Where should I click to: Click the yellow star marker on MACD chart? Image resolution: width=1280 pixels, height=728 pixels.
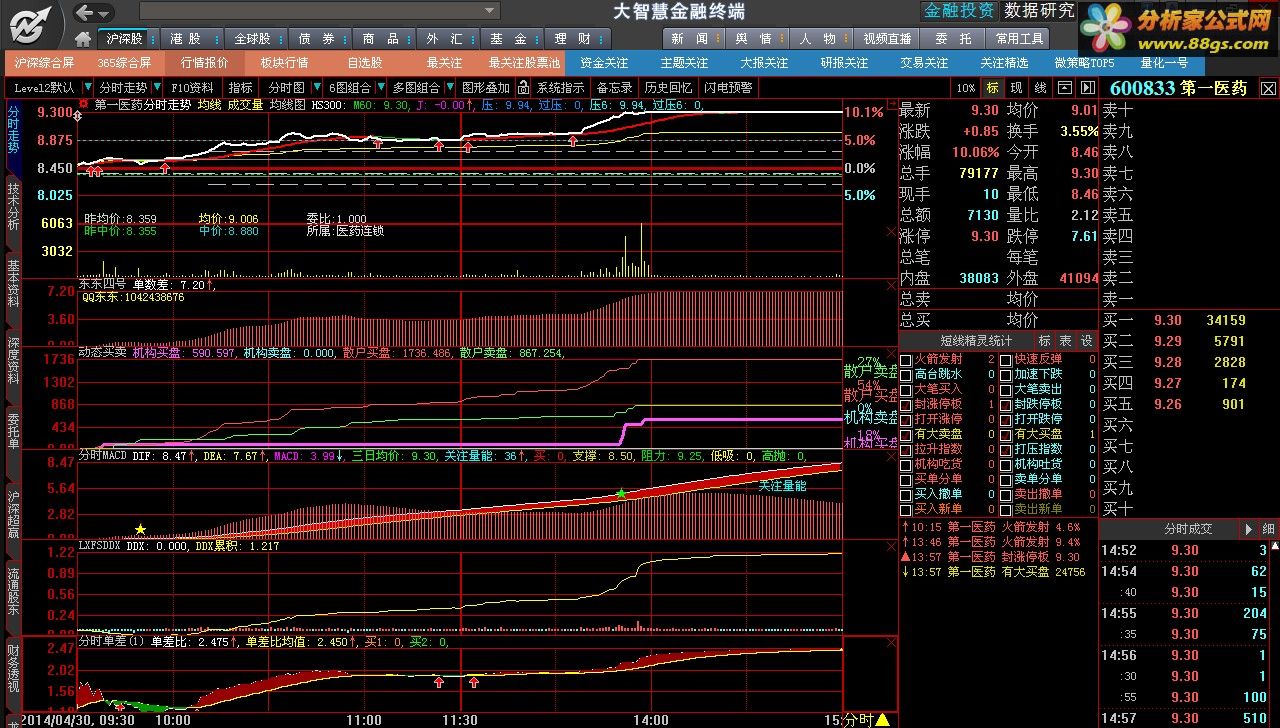coord(140,529)
